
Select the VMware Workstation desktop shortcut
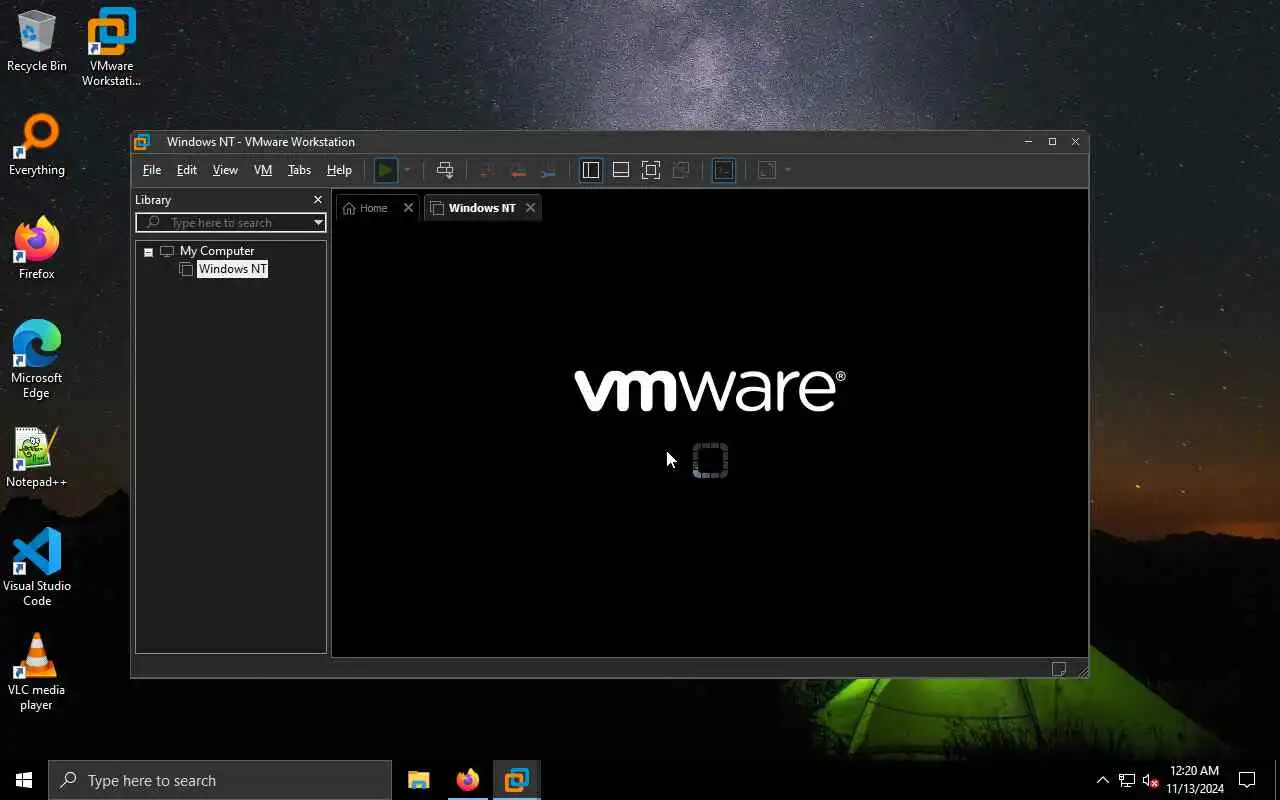pos(111,48)
